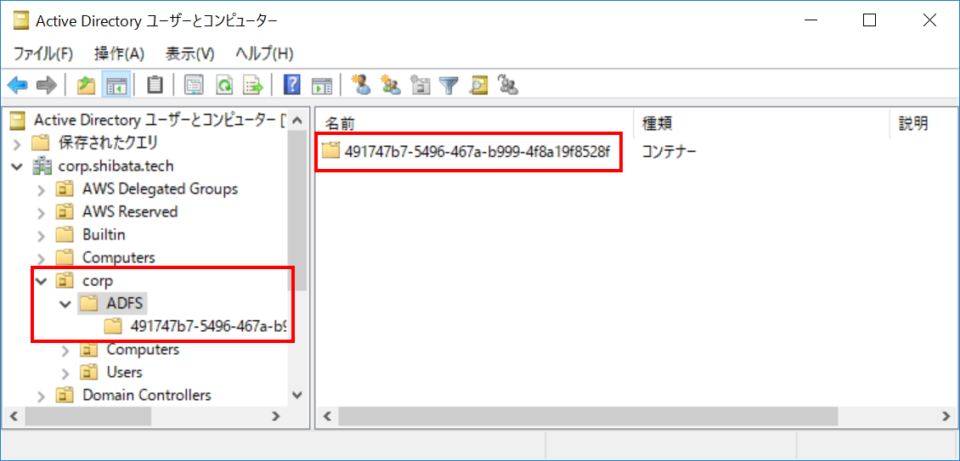The image size is (960, 461).
Task: Select 保存されたクエリ in the tree
Action: tap(108, 143)
